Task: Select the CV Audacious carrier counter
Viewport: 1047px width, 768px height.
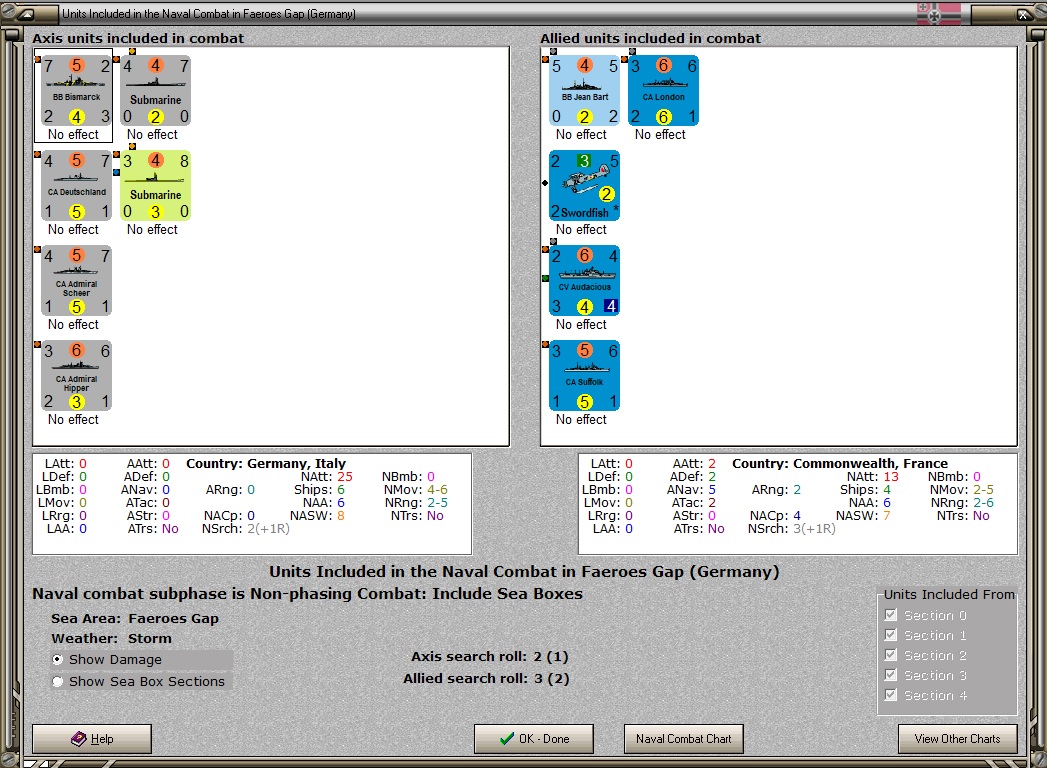Action: pos(584,280)
